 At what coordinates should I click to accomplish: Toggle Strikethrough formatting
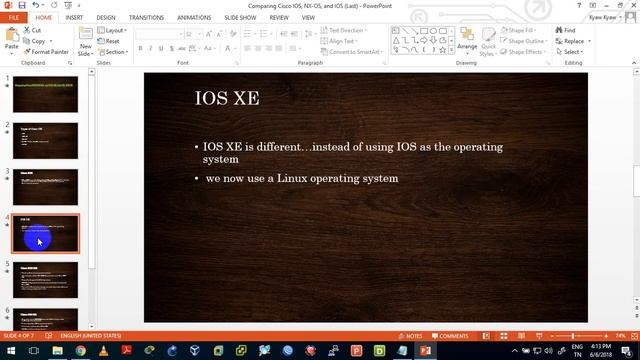click(182, 48)
